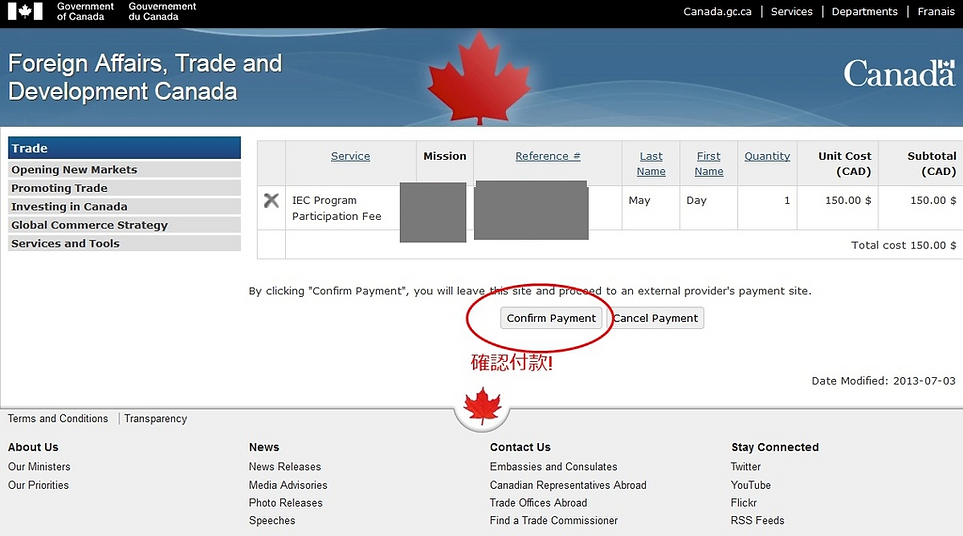Open Find a Trade Commissioner link
963x536 pixels.
[x=554, y=521]
